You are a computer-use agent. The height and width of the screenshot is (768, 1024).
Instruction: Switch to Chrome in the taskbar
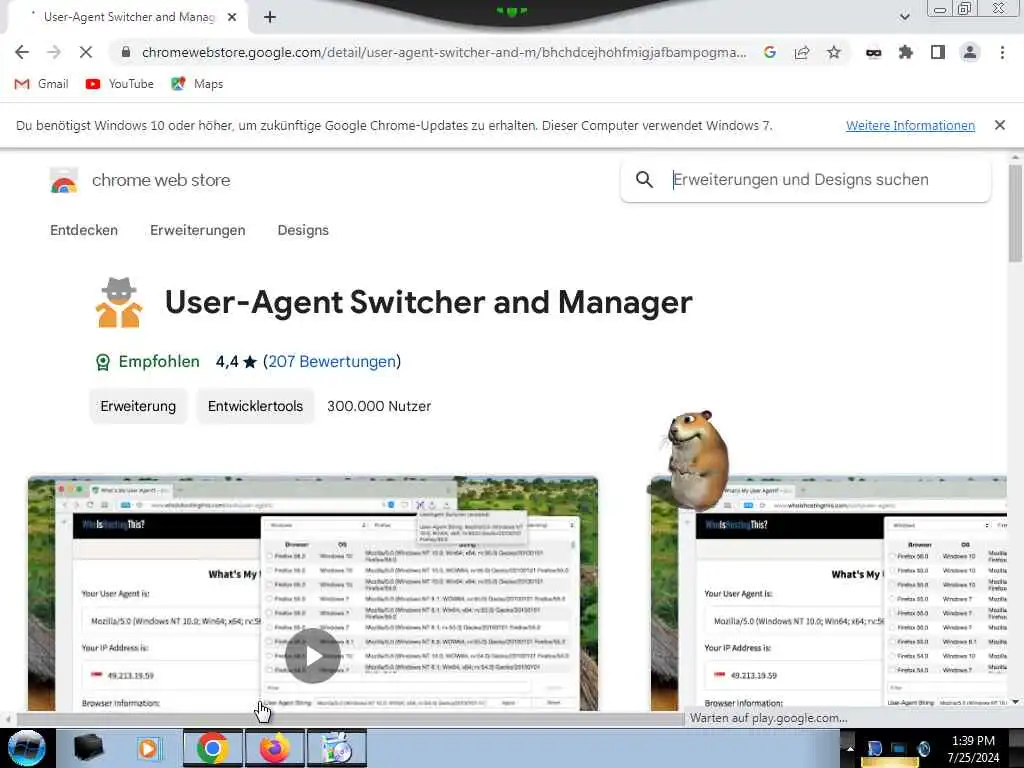pos(212,748)
